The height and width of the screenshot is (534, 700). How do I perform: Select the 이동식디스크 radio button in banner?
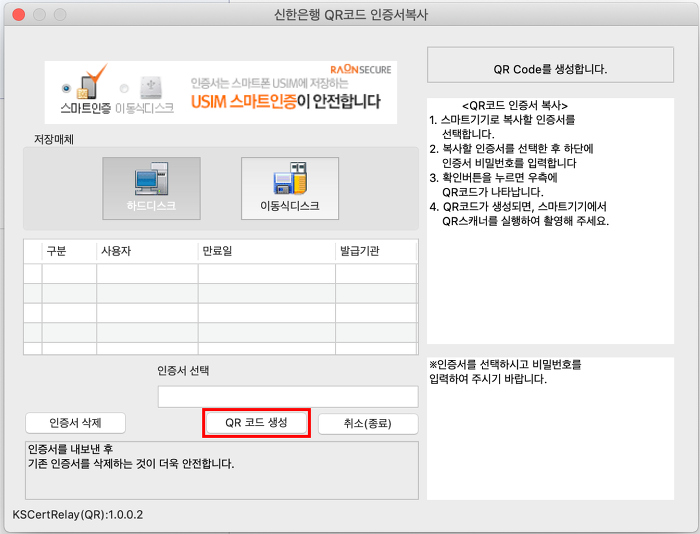pos(124,88)
